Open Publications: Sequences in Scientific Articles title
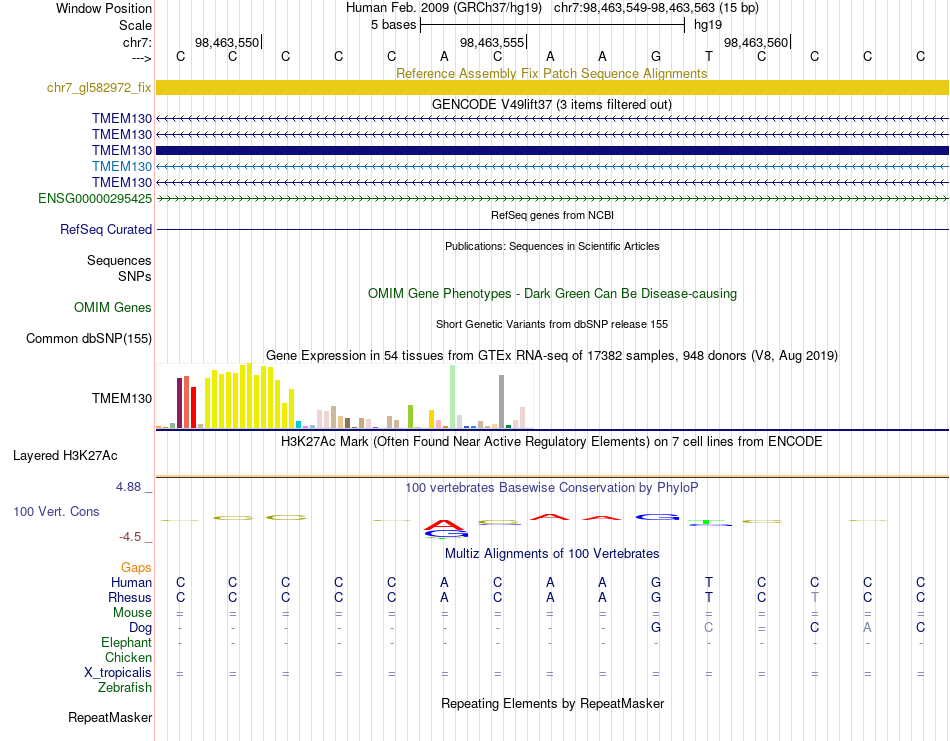950x741 pixels. (552, 246)
